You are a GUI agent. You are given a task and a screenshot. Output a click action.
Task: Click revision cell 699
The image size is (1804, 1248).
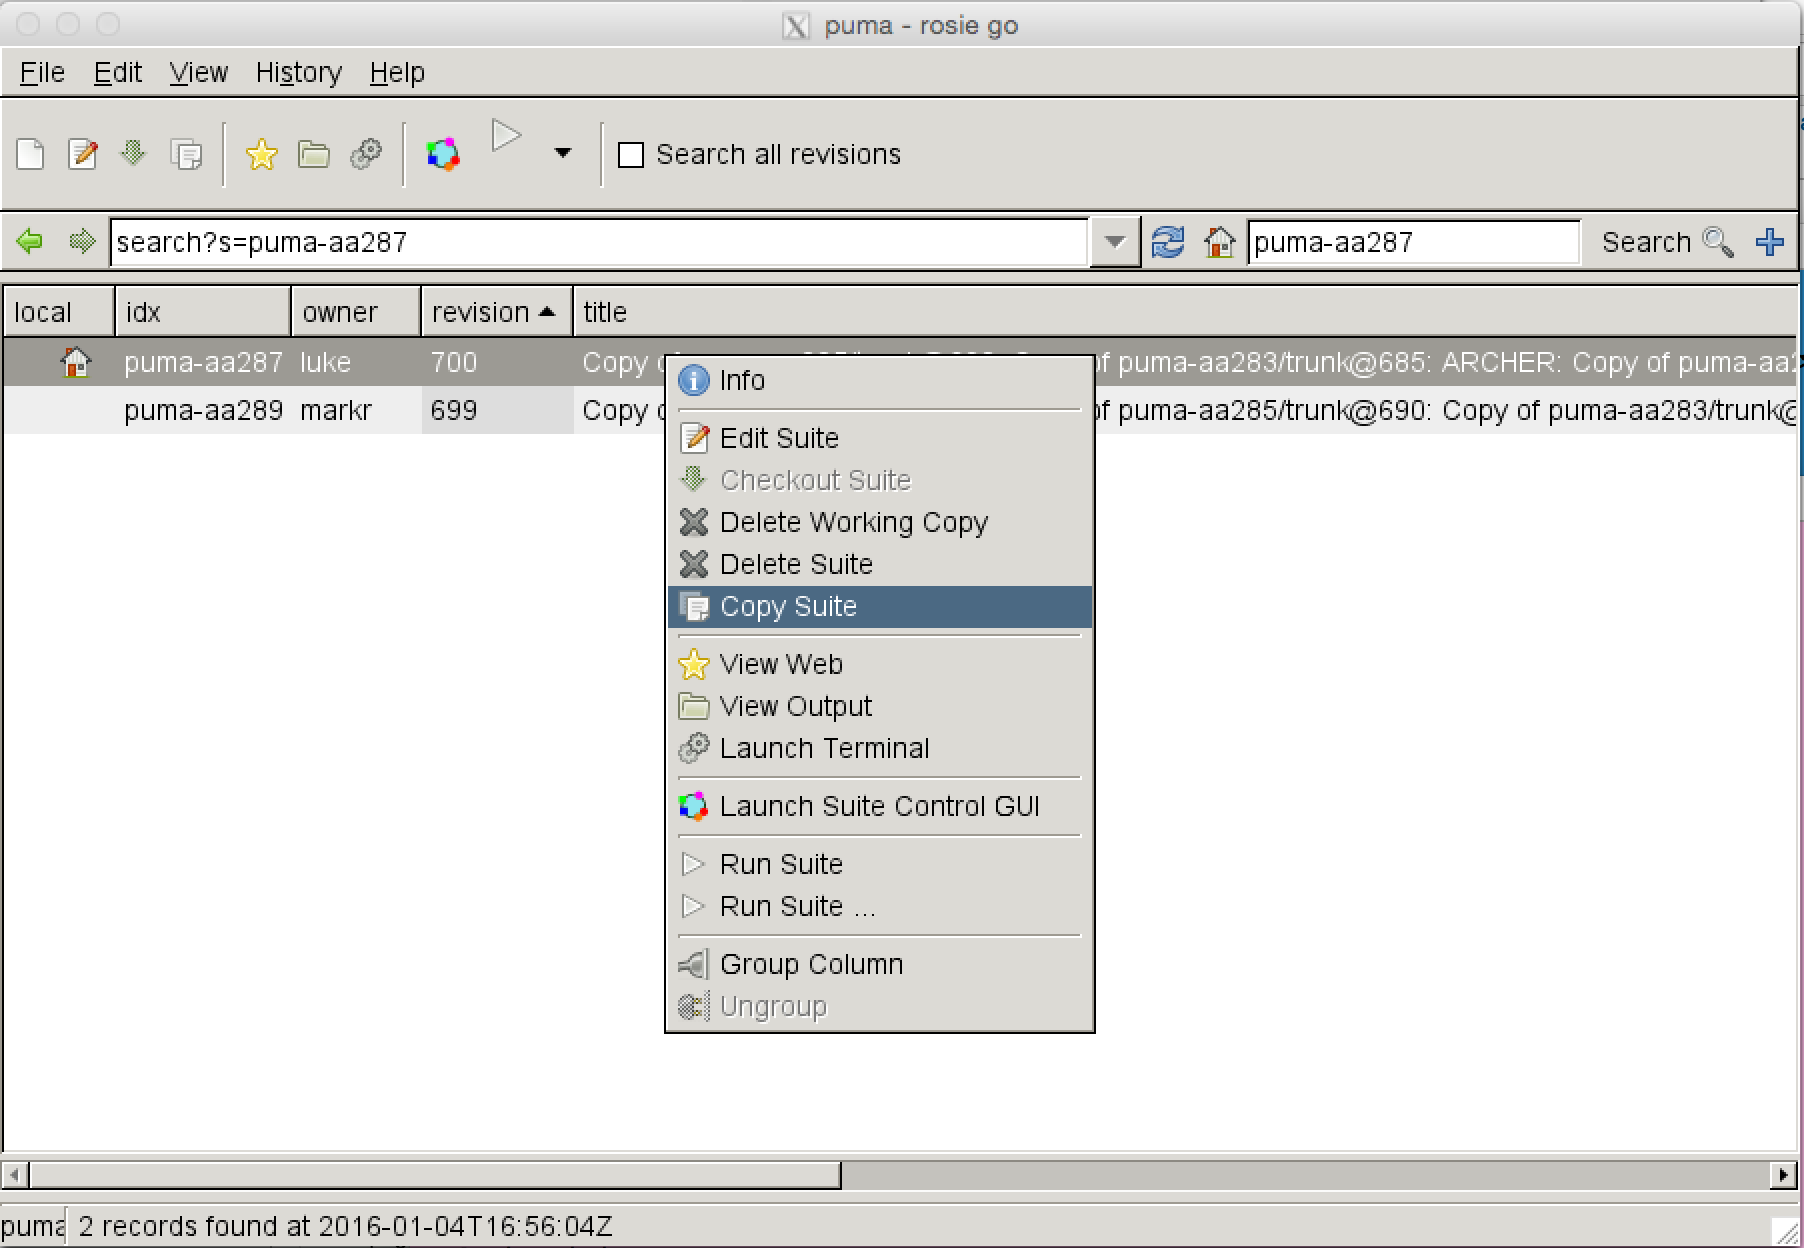tap(497, 410)
